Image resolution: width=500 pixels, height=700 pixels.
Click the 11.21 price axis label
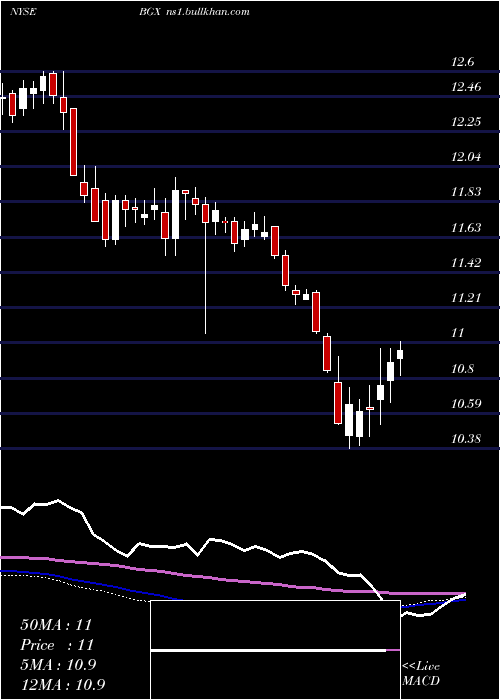466,298
